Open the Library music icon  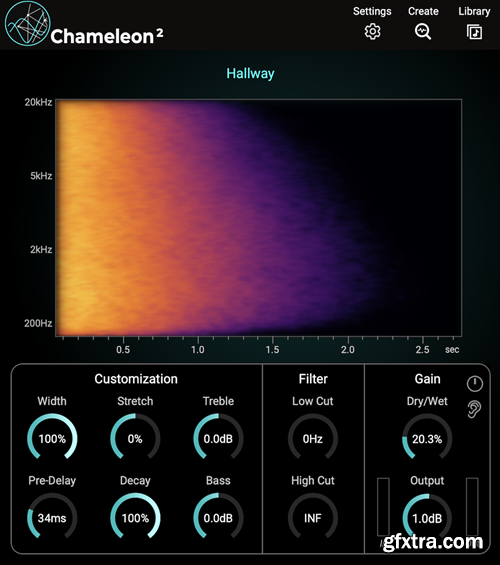(474, 32)
